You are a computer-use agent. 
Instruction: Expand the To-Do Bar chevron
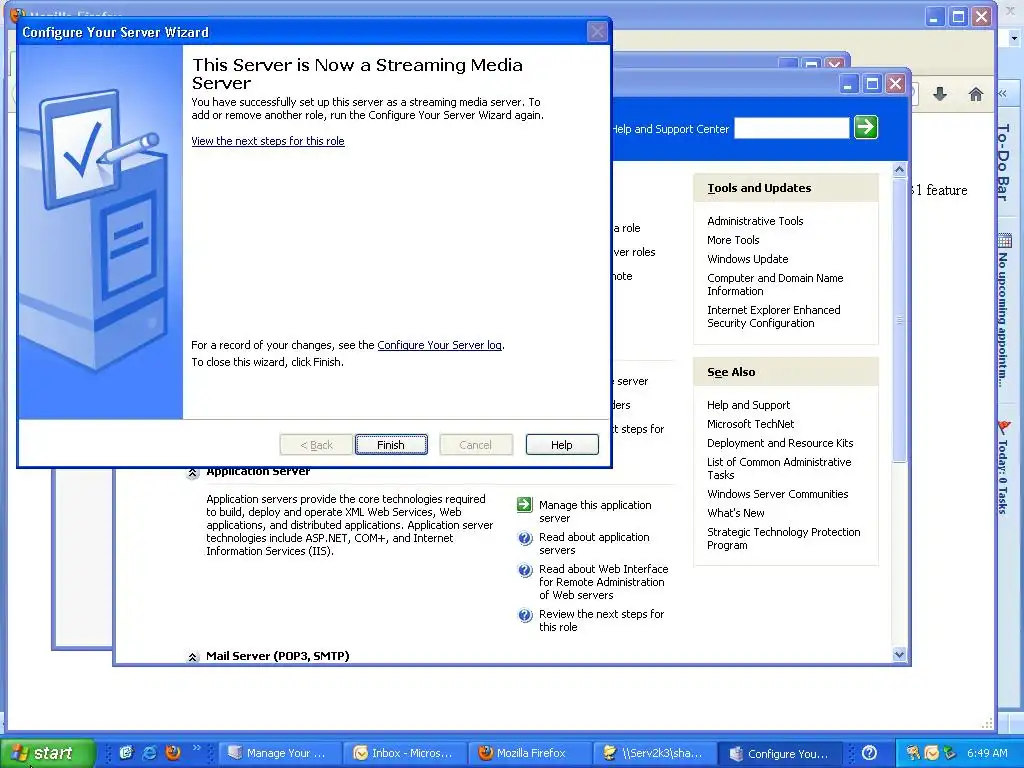pos(1002,94)
